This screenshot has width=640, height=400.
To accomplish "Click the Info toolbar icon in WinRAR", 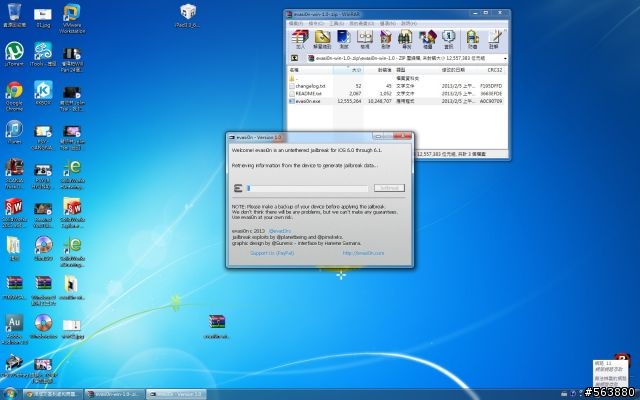I will [449, 40].
